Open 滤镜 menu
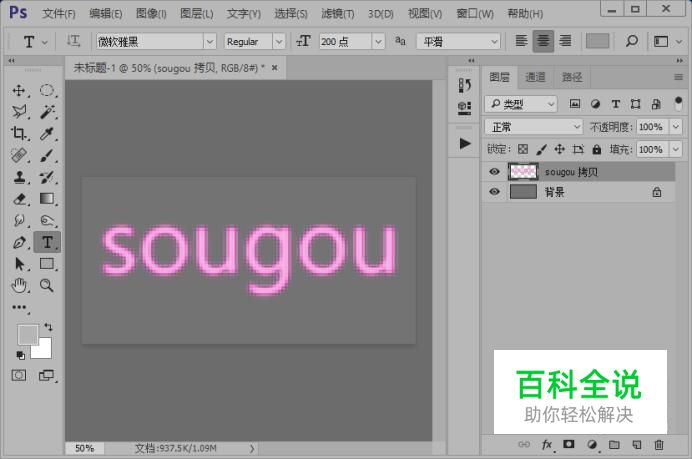Image resolution: width=692 pixels, height=459 pixels. [338, 14]
